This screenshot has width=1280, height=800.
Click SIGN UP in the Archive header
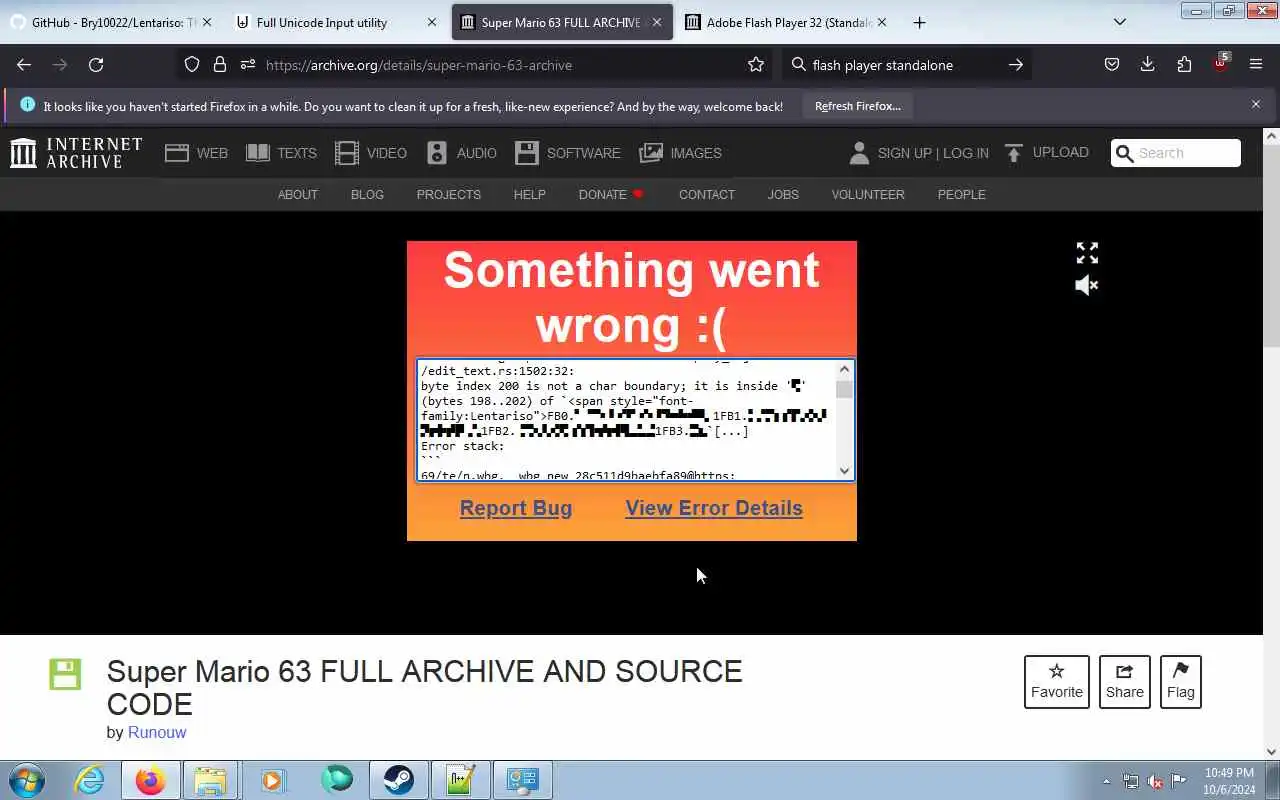(904, 153)
